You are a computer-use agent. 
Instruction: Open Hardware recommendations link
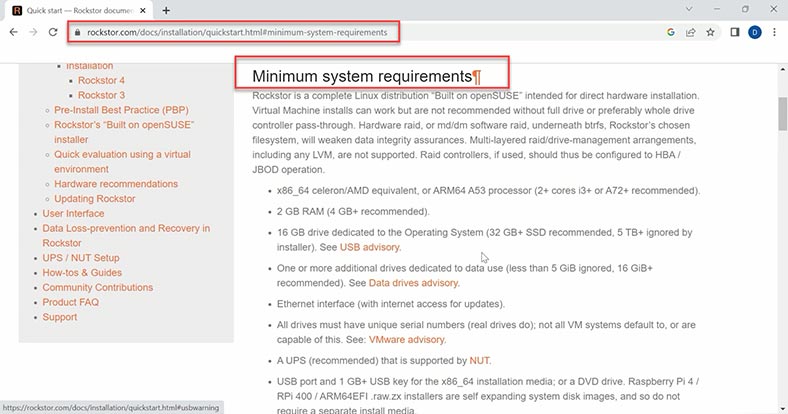(116, 184)
